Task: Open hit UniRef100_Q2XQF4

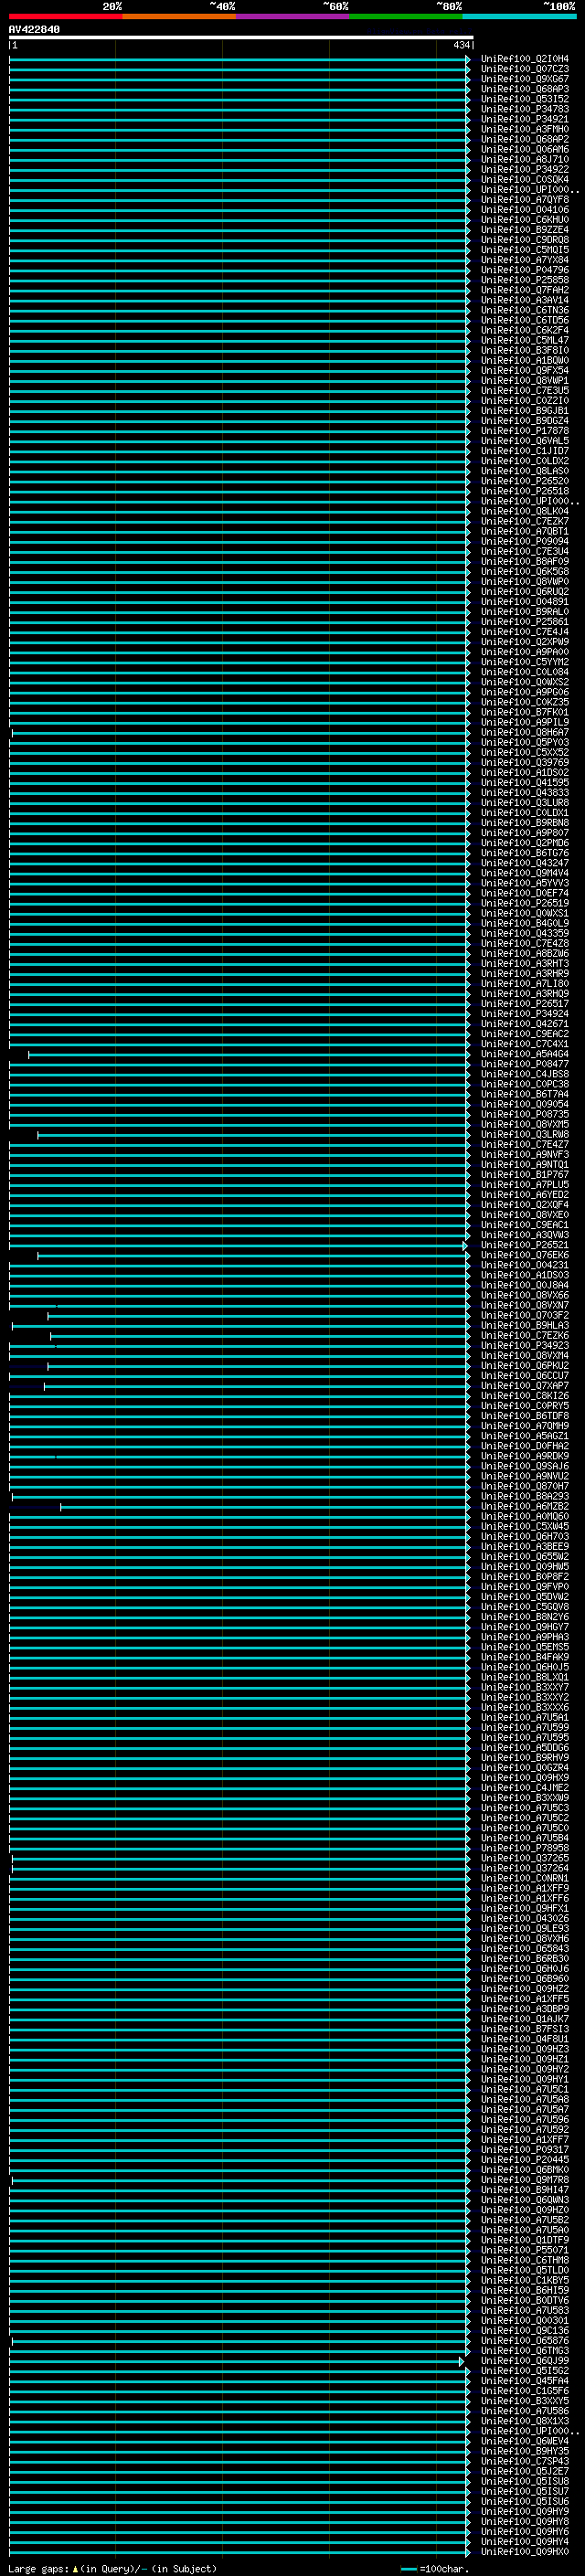Action: (525, 1205)
